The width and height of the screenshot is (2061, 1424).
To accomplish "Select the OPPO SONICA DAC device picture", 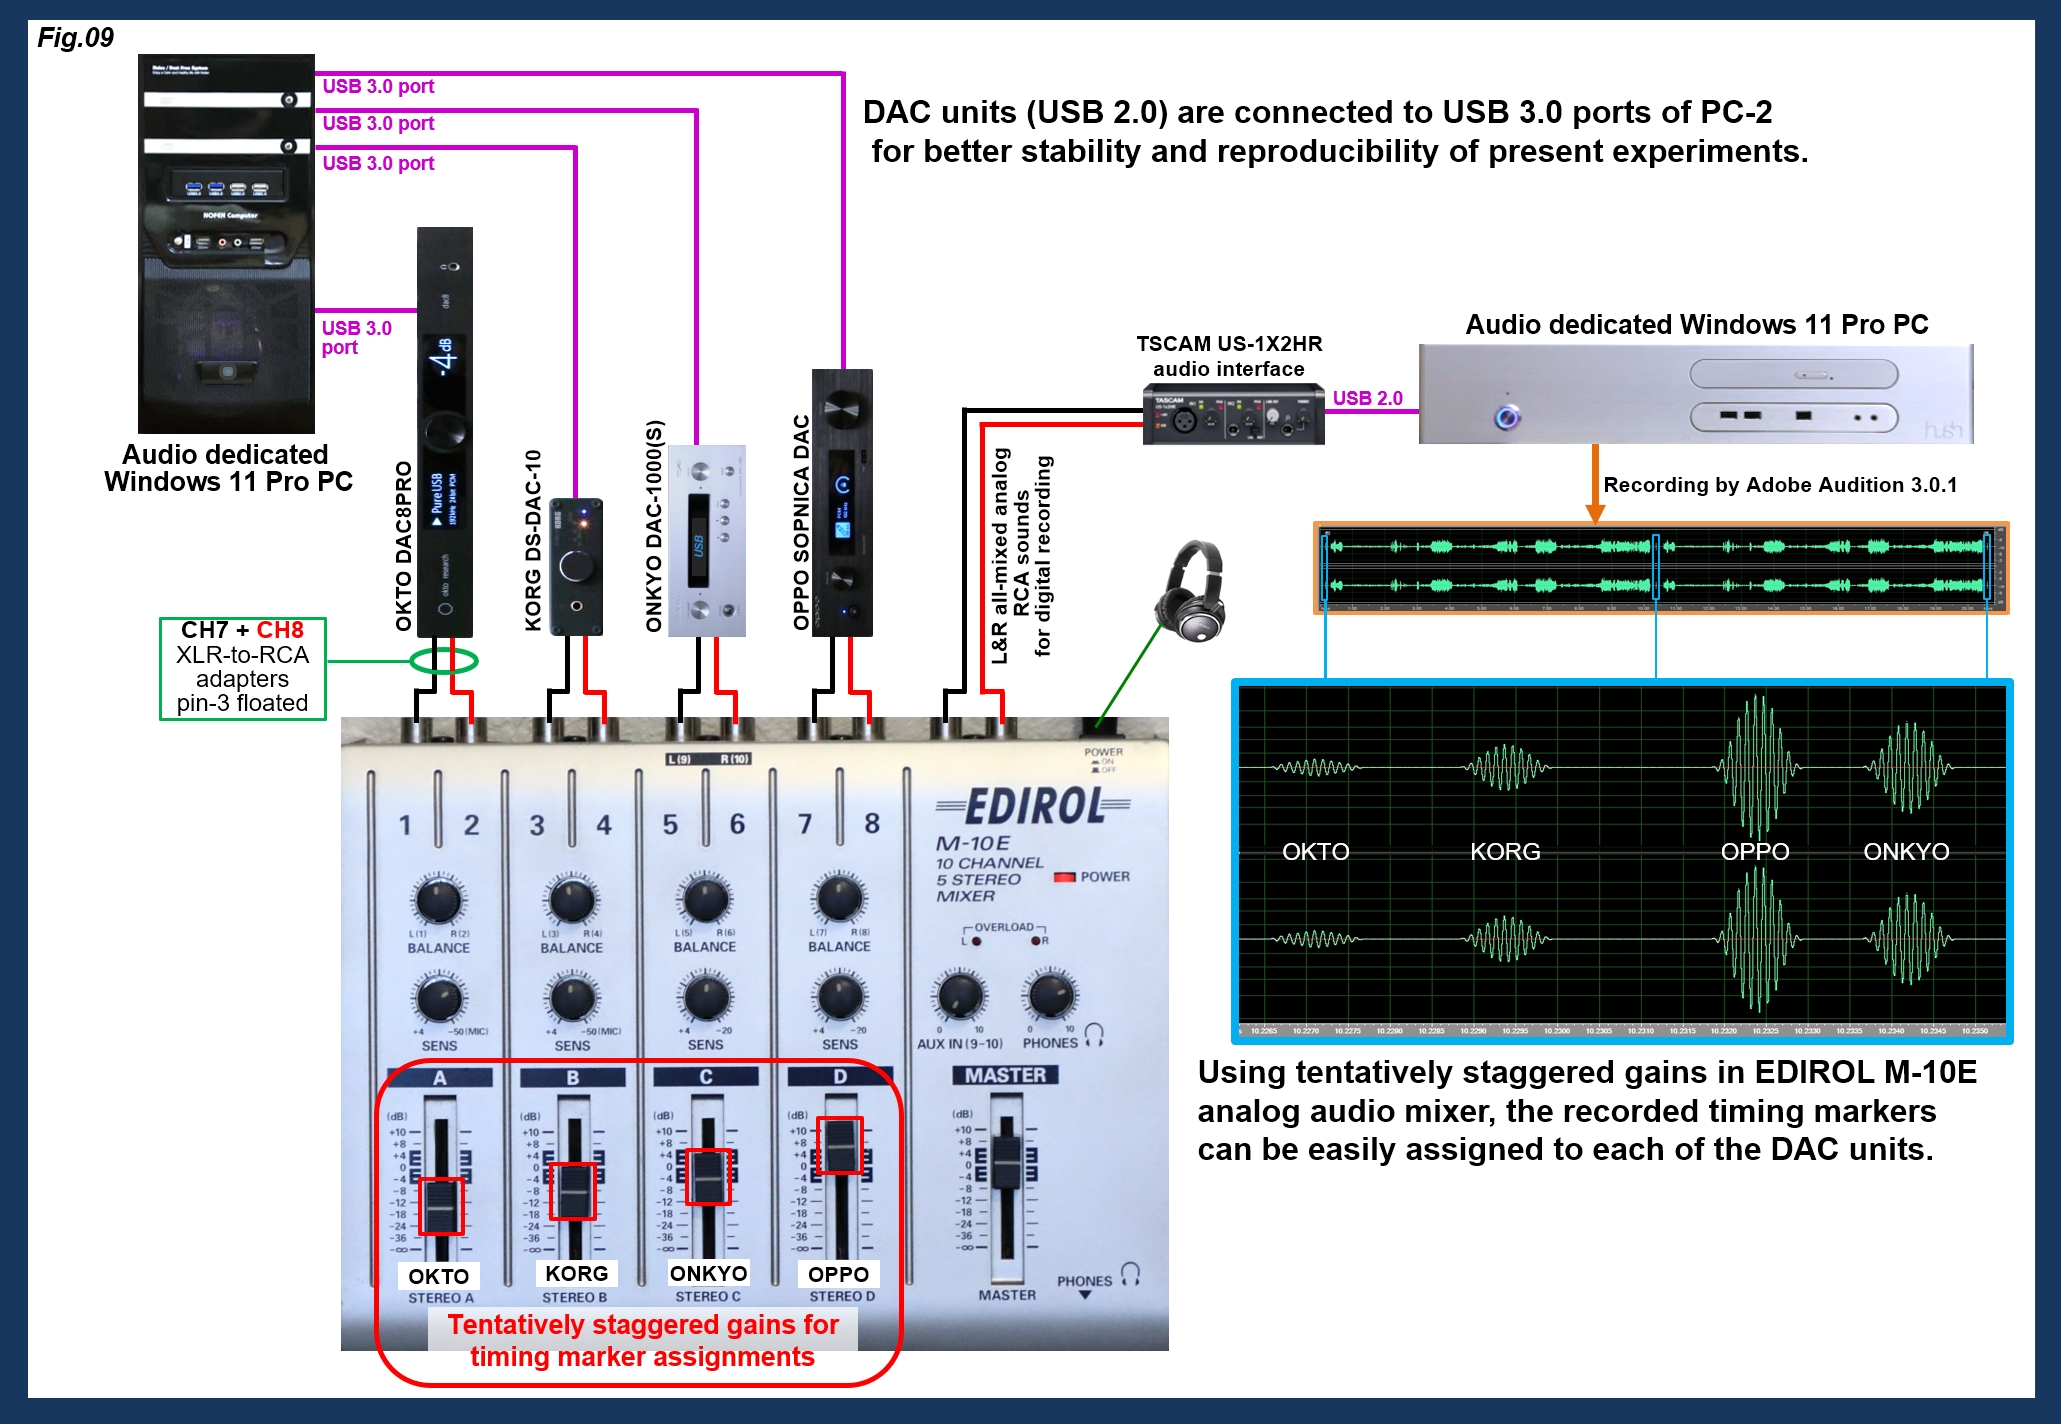I will coord(842,503).
